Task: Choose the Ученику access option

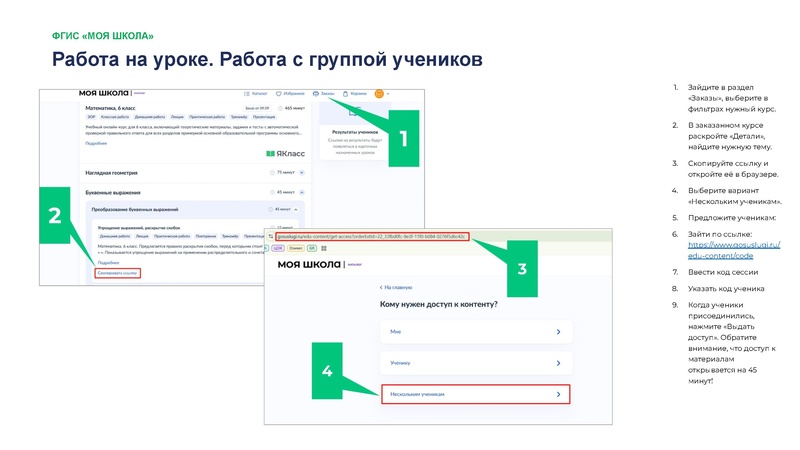Action: click(x=476, y=363)
